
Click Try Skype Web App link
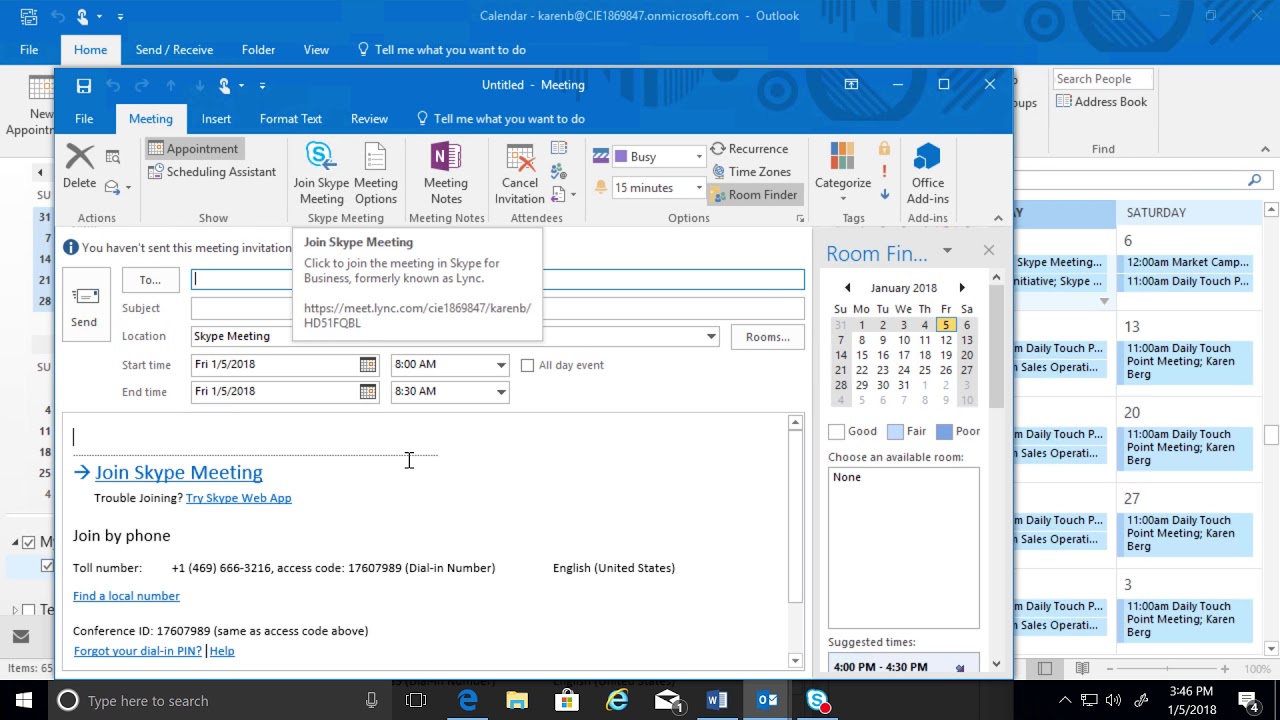(x=239, y=498)
